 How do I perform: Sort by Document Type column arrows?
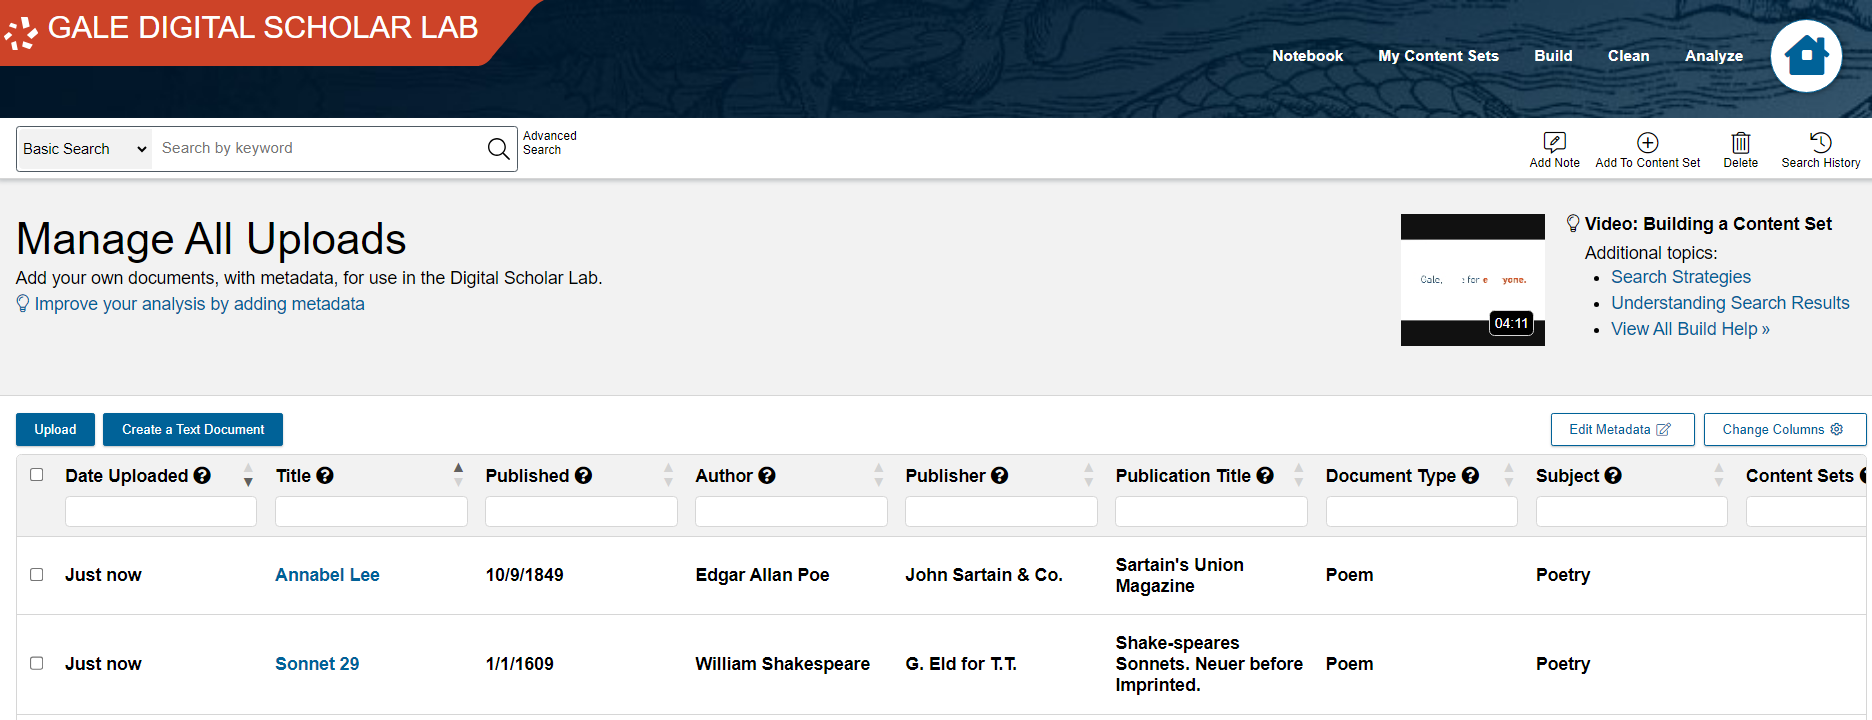click(1508, 475)
